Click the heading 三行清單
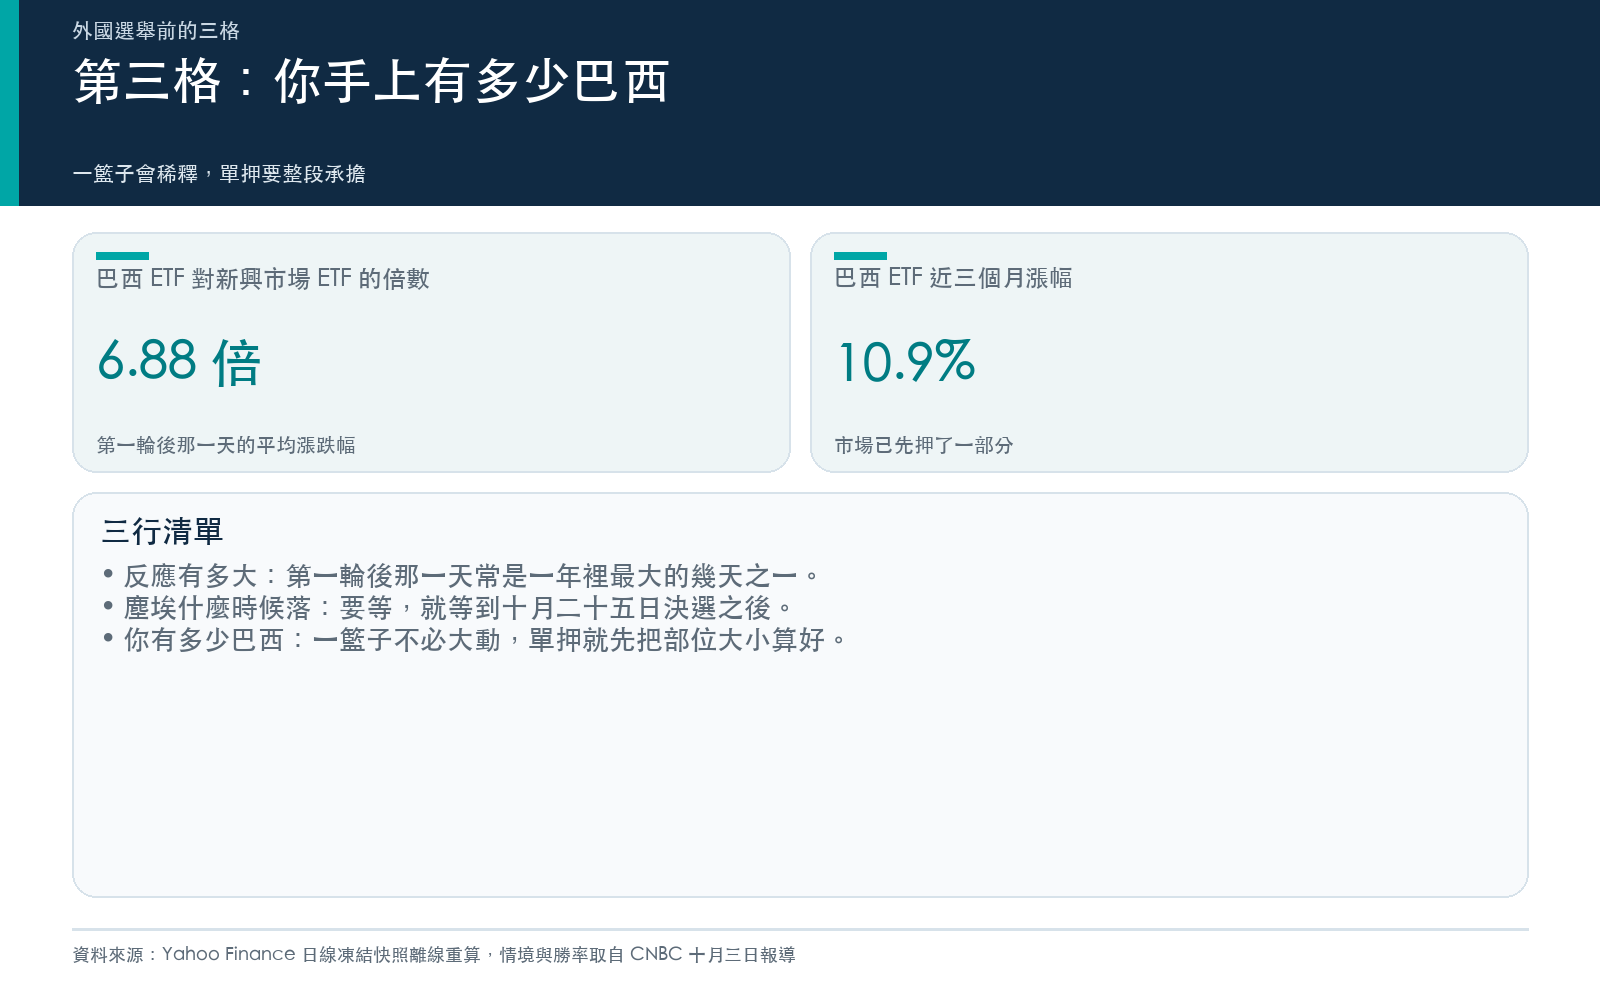 162,531
